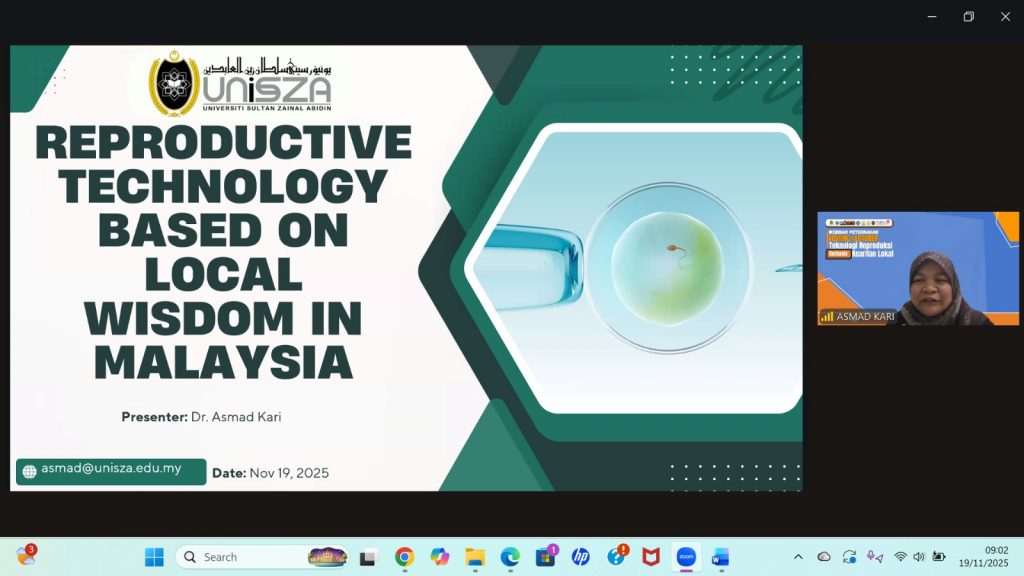Image resolution: width=1024 pixels, height=576 pixels.
Task: Open the clock and date panel
Action: (983, 557)
